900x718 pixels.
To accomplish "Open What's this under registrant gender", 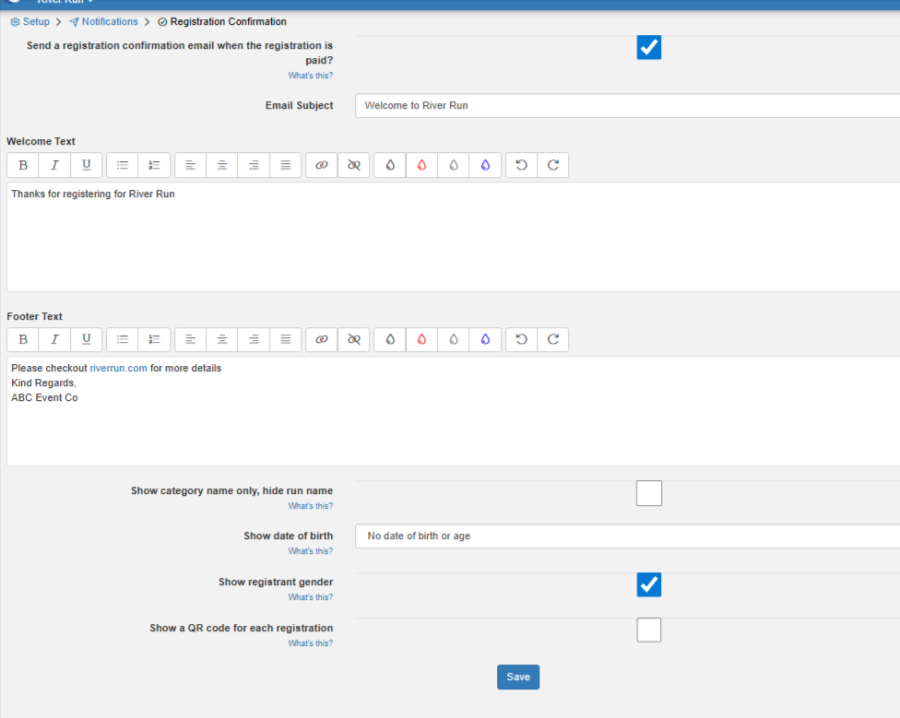I will 311,597.
